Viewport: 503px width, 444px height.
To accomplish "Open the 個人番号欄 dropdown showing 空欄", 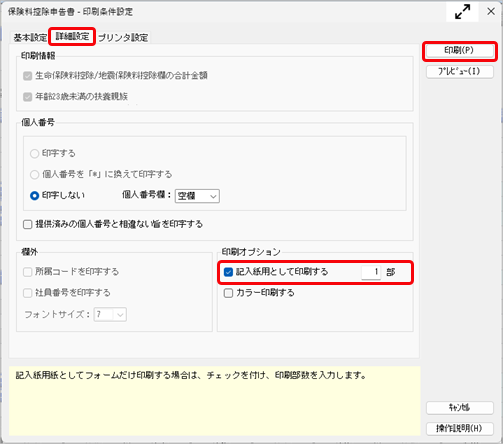I will point(197,196).
